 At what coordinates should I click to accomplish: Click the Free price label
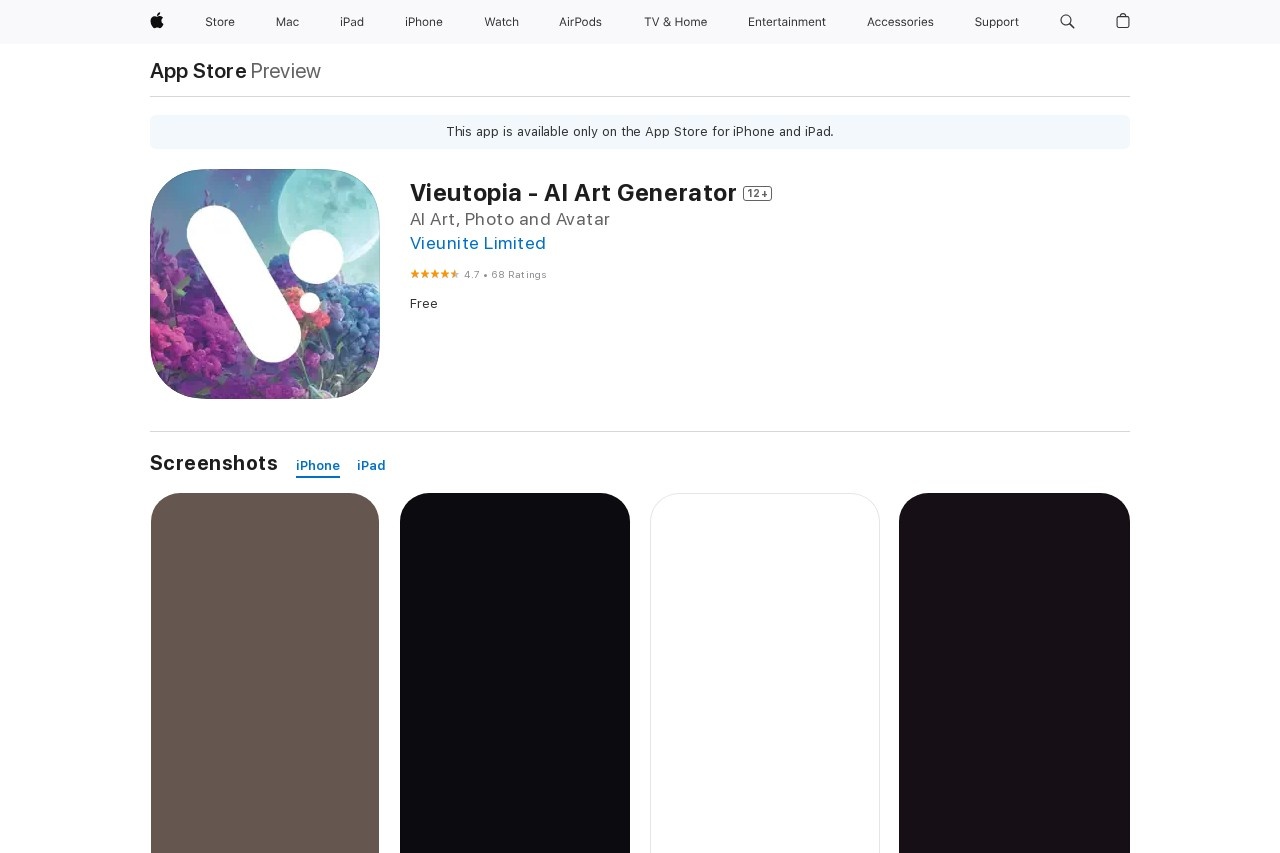(x=424, y=304)
